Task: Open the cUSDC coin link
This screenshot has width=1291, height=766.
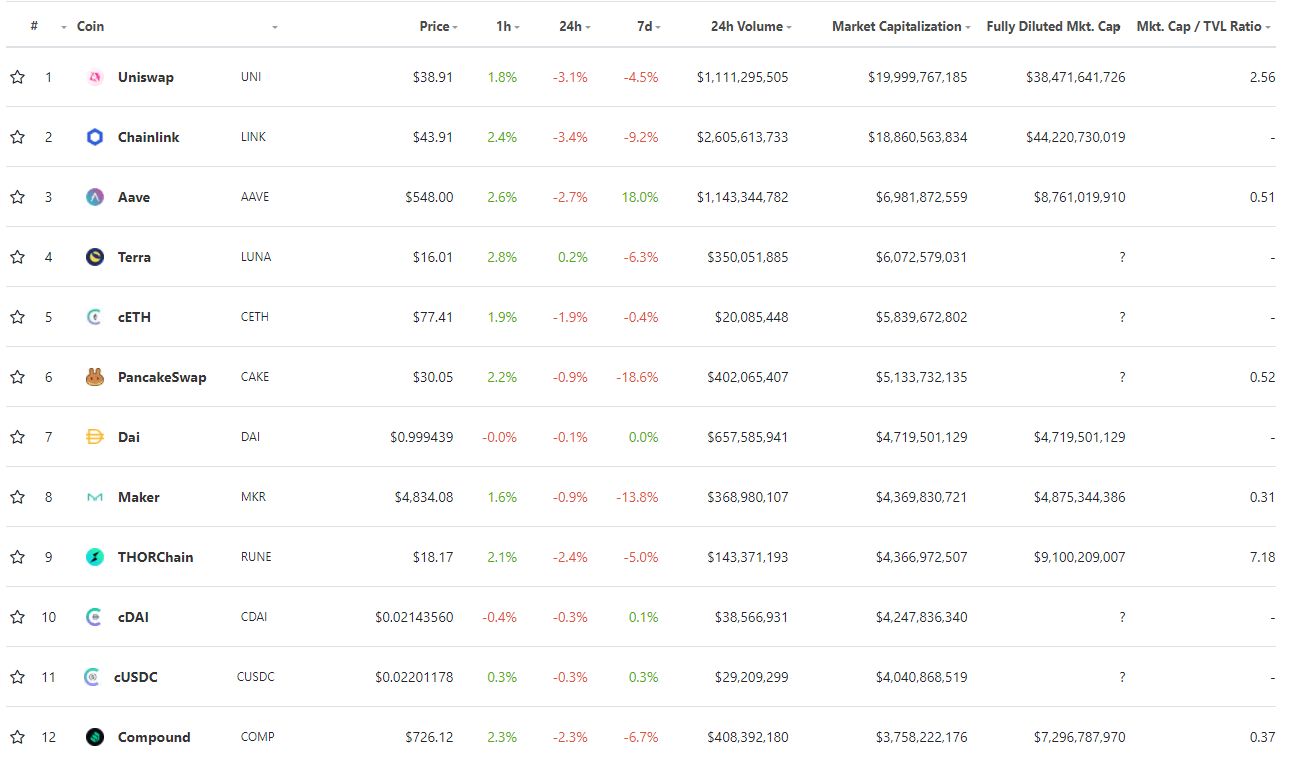Action: 138,677
